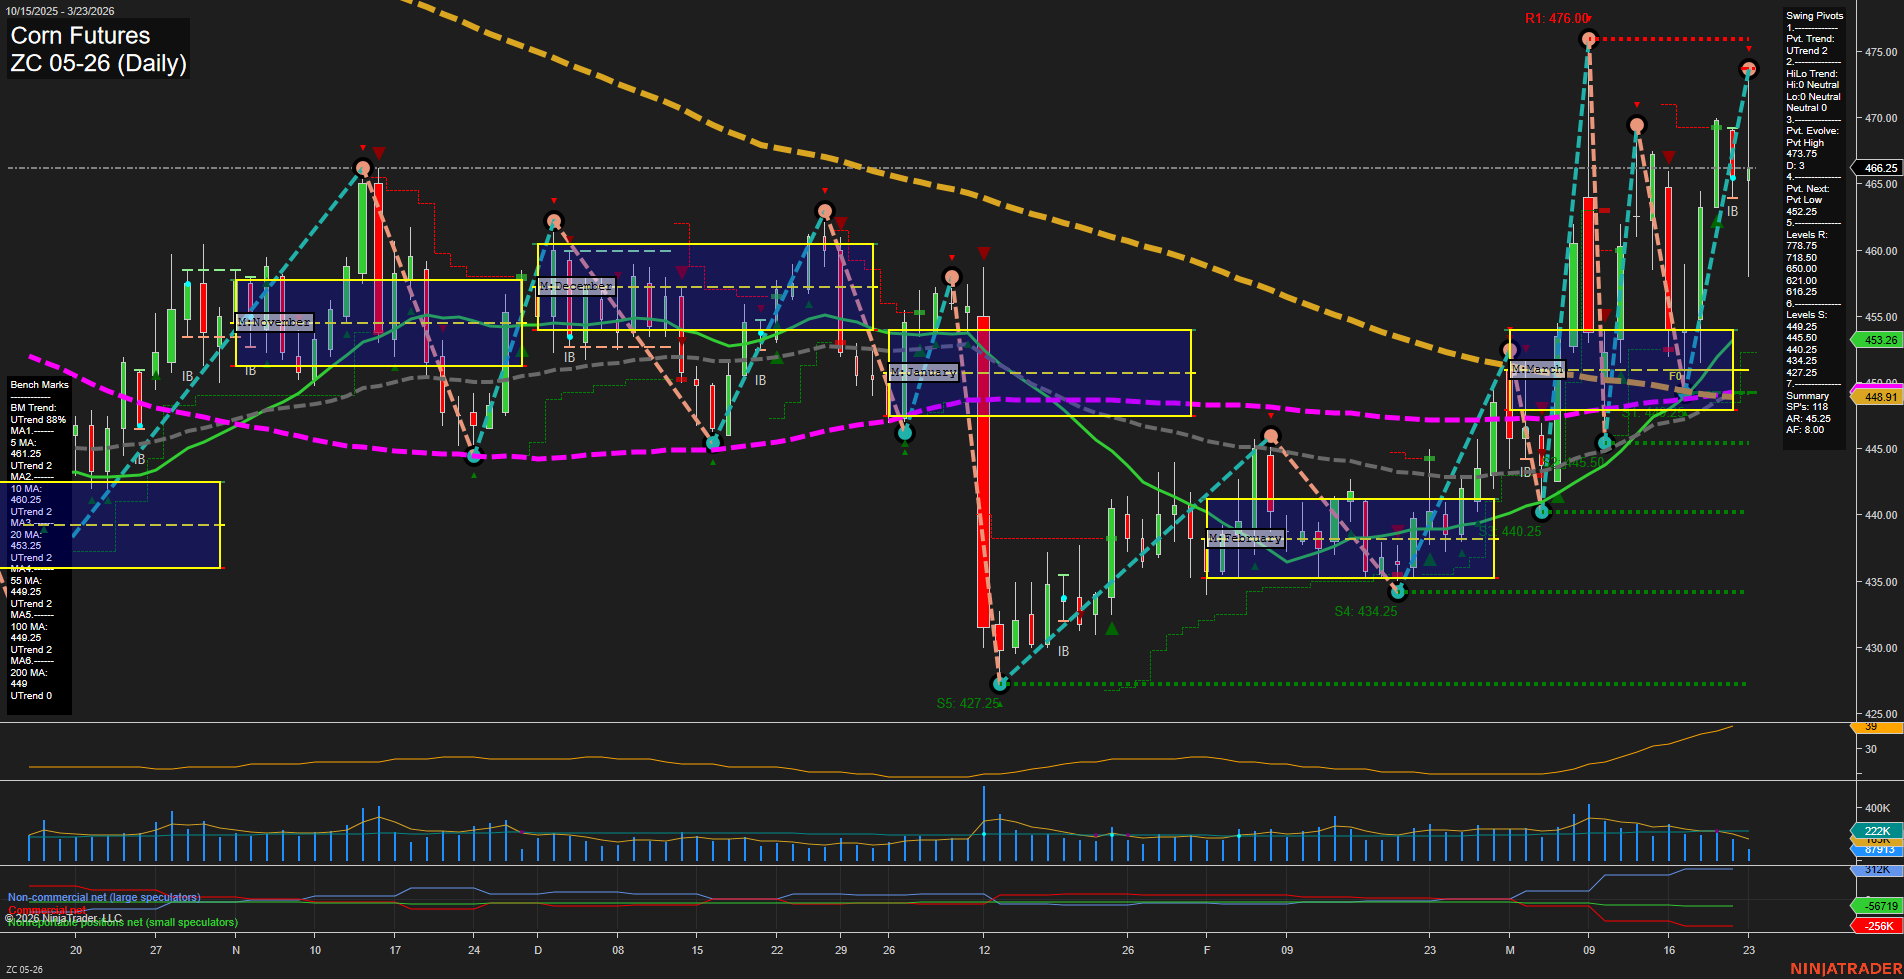The width and height of the screenshot is (1904, 979).
Task: Click the S5: 427.25 support label
Action: (968, 703)
